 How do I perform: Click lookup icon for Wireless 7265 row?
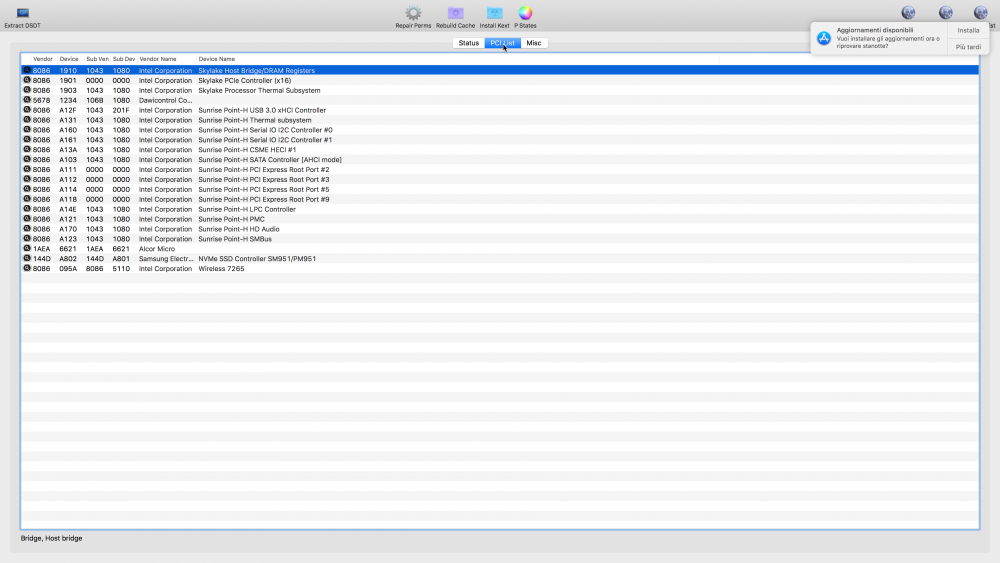coord(27,268)
